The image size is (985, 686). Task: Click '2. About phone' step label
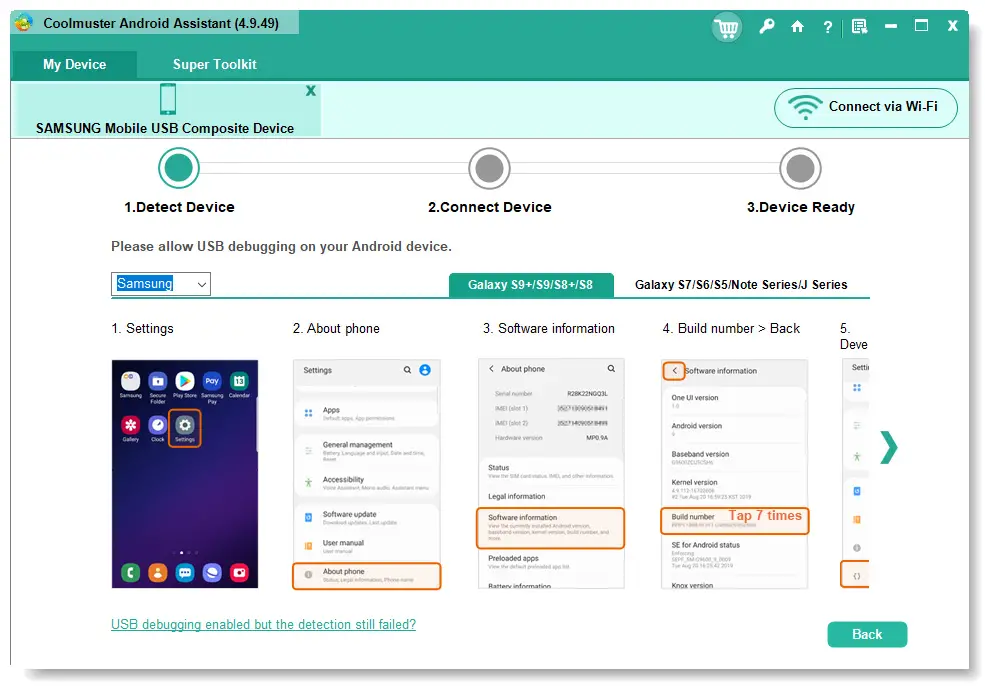pyautogui.click(x=336, y=329)
